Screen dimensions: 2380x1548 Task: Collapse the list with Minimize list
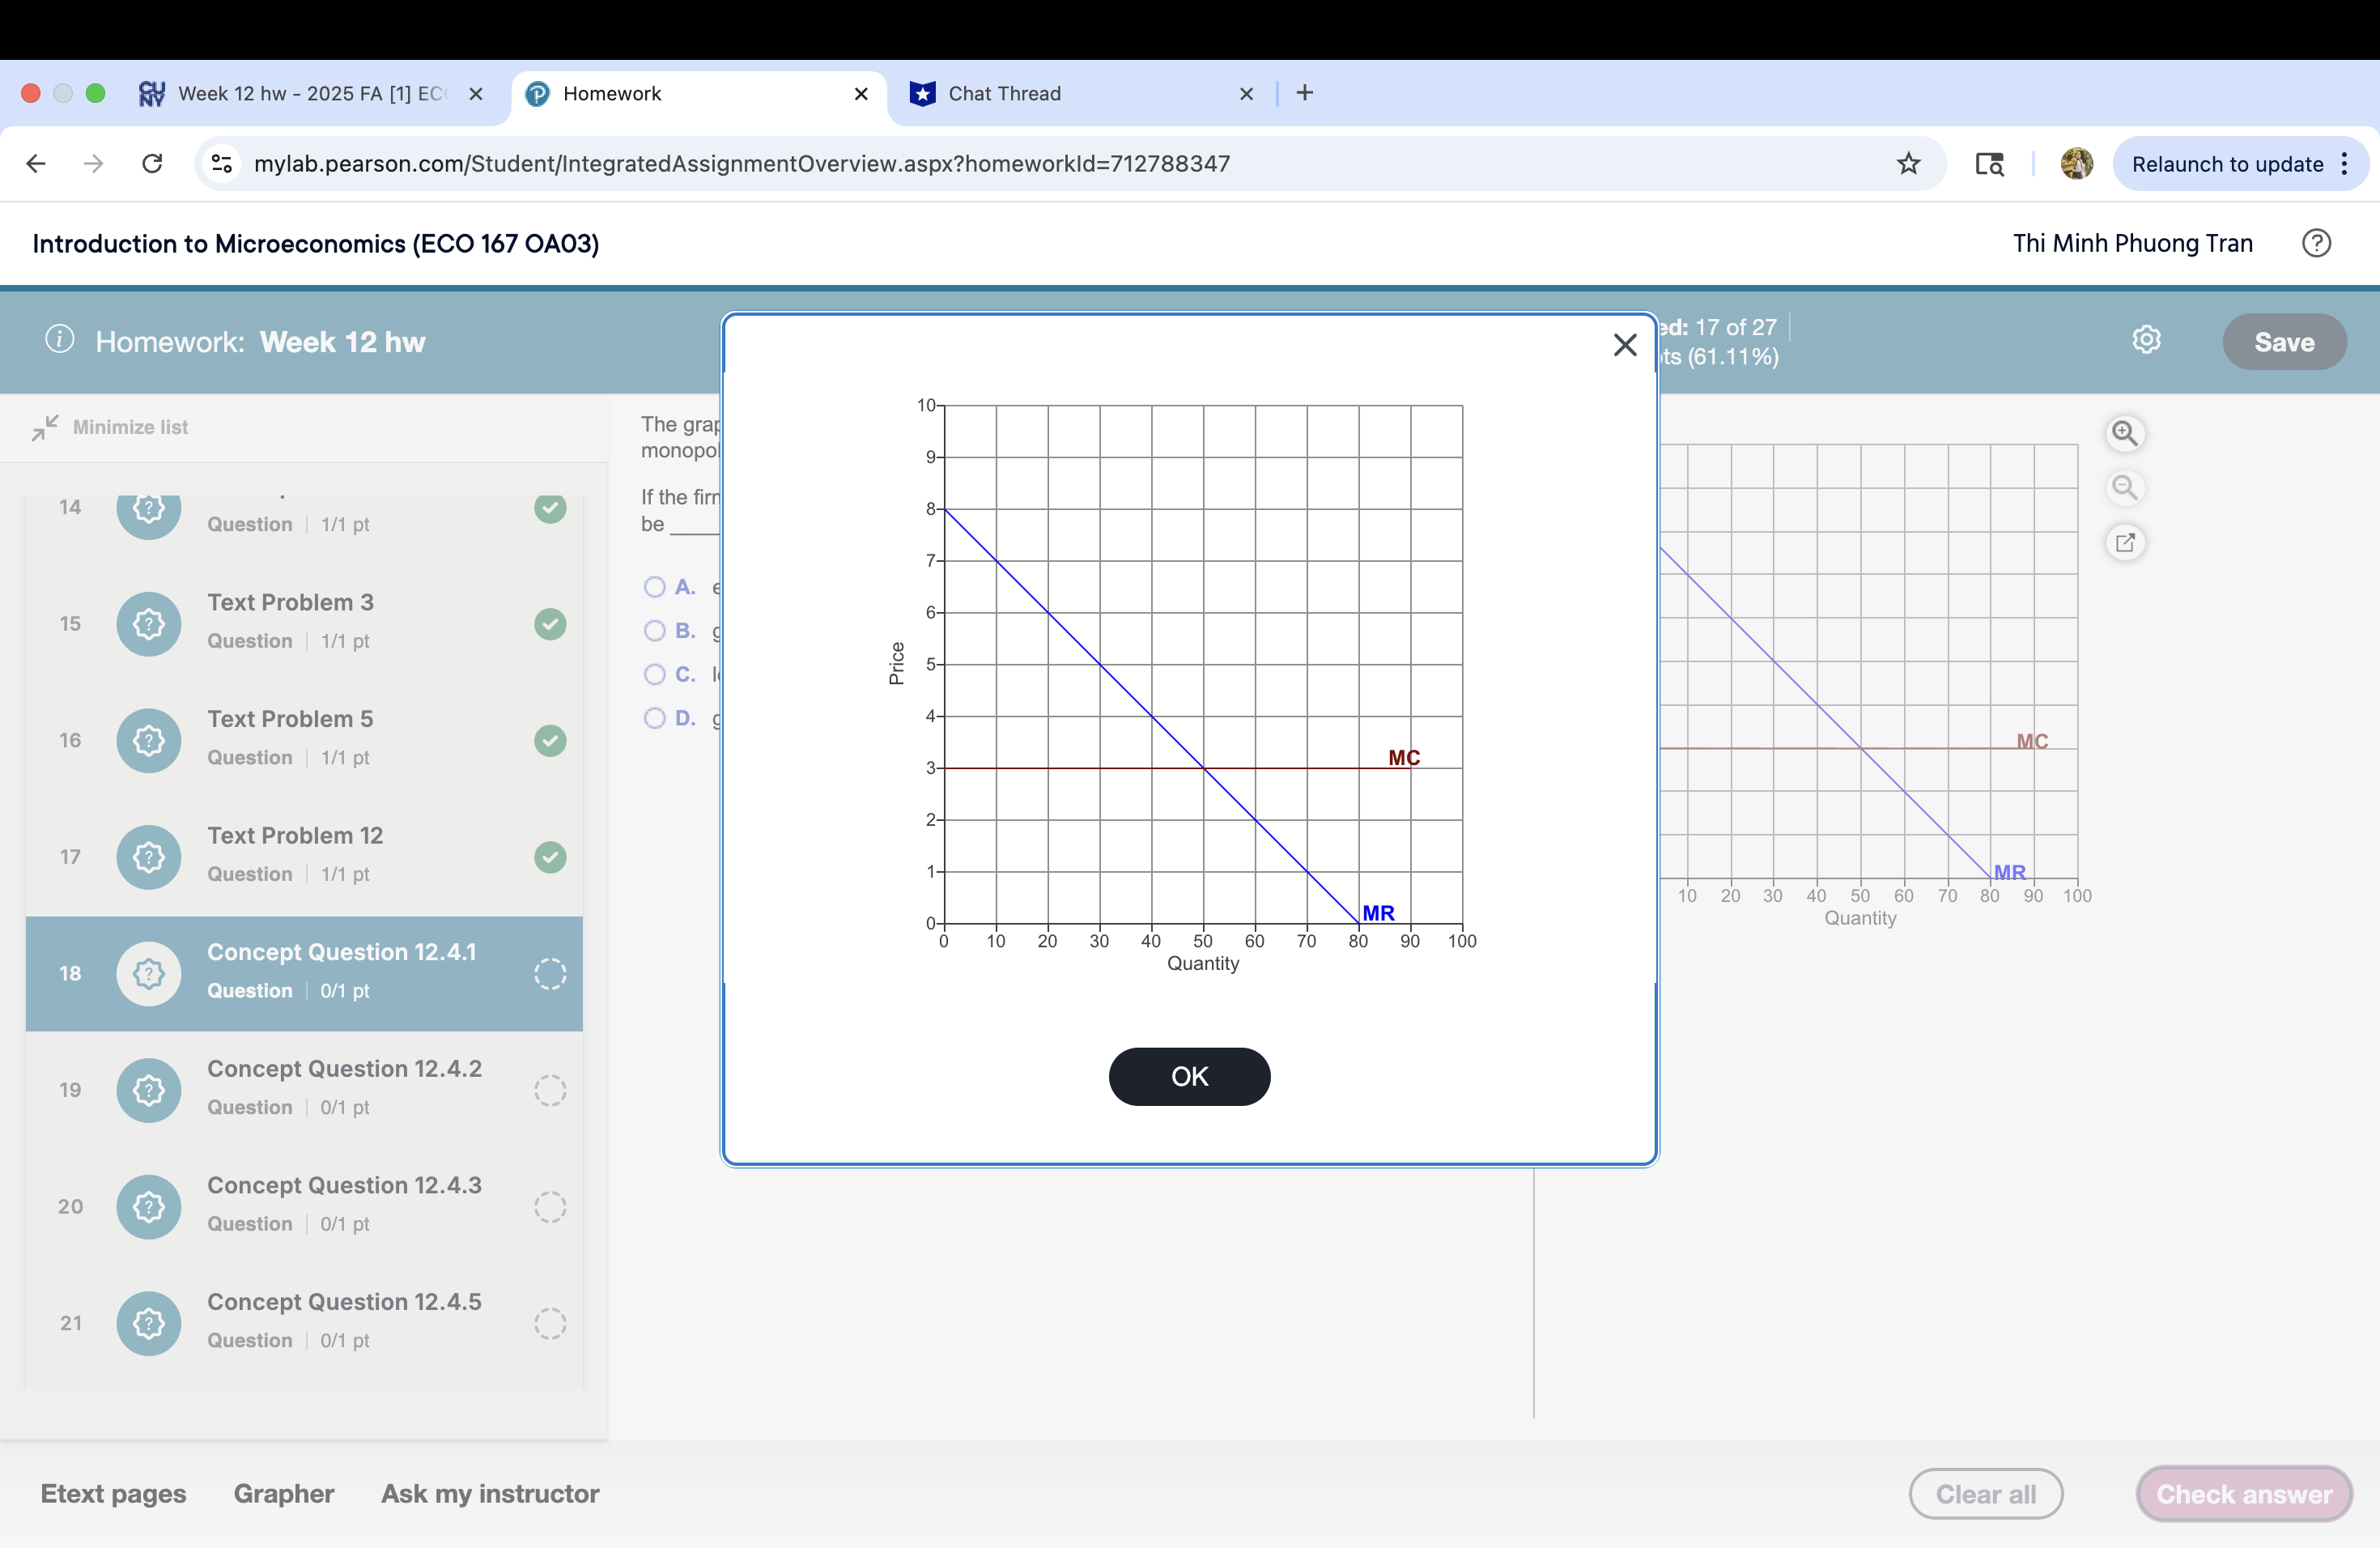click(x=111, y=427)
